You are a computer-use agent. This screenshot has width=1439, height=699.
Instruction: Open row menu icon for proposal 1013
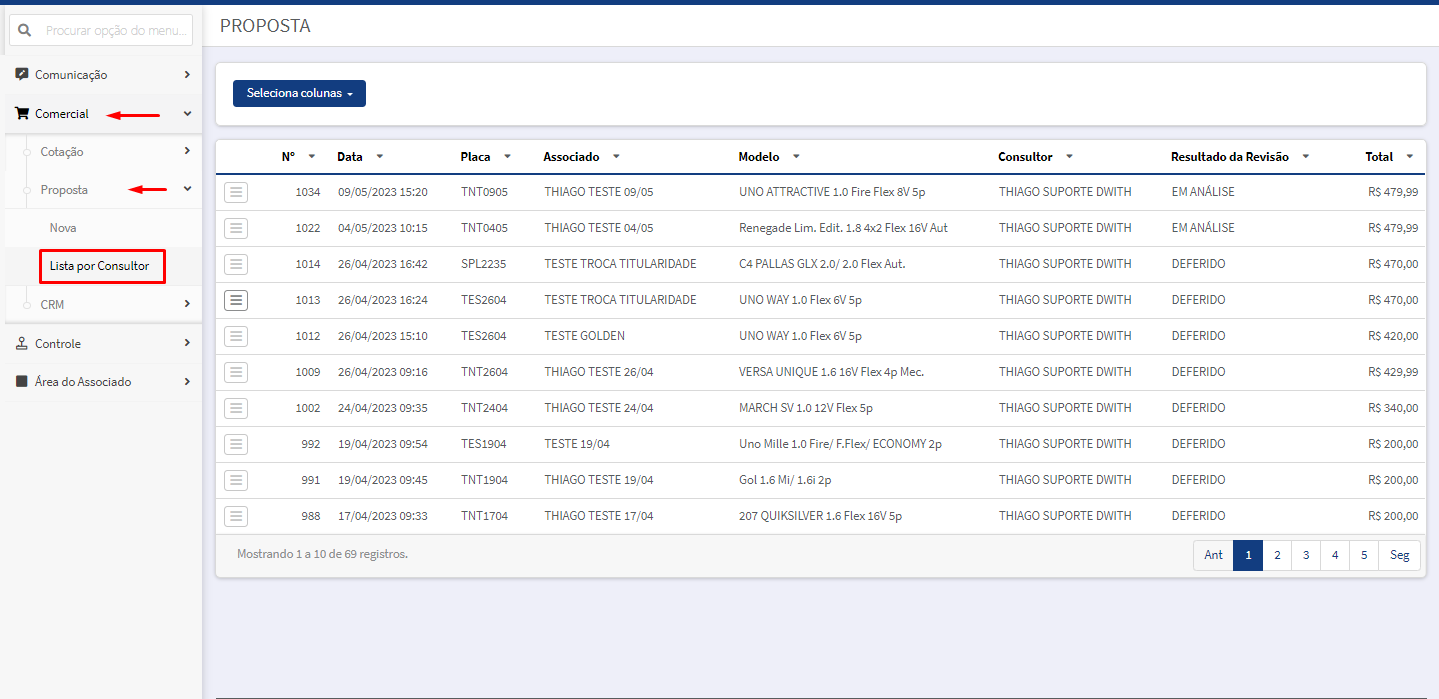pos(236,300)
